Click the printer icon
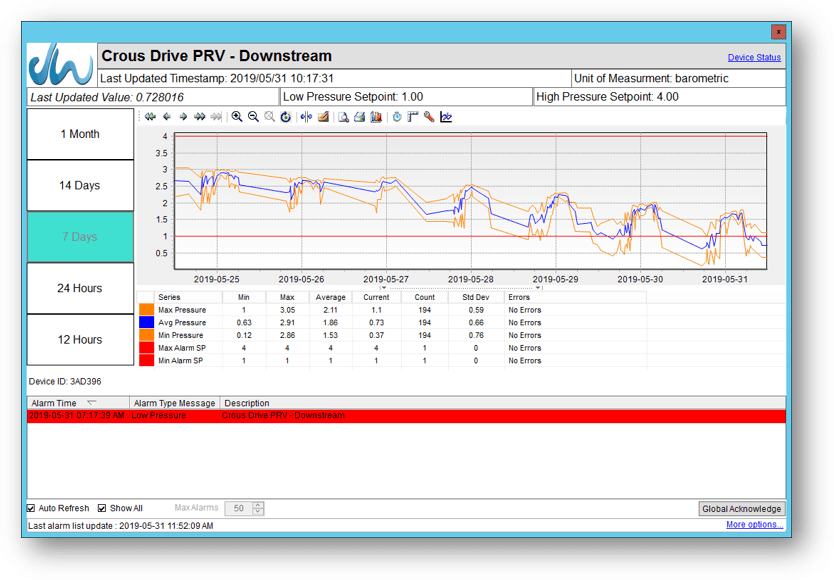The height and width of the screenshot is (580, 834). 360,117
